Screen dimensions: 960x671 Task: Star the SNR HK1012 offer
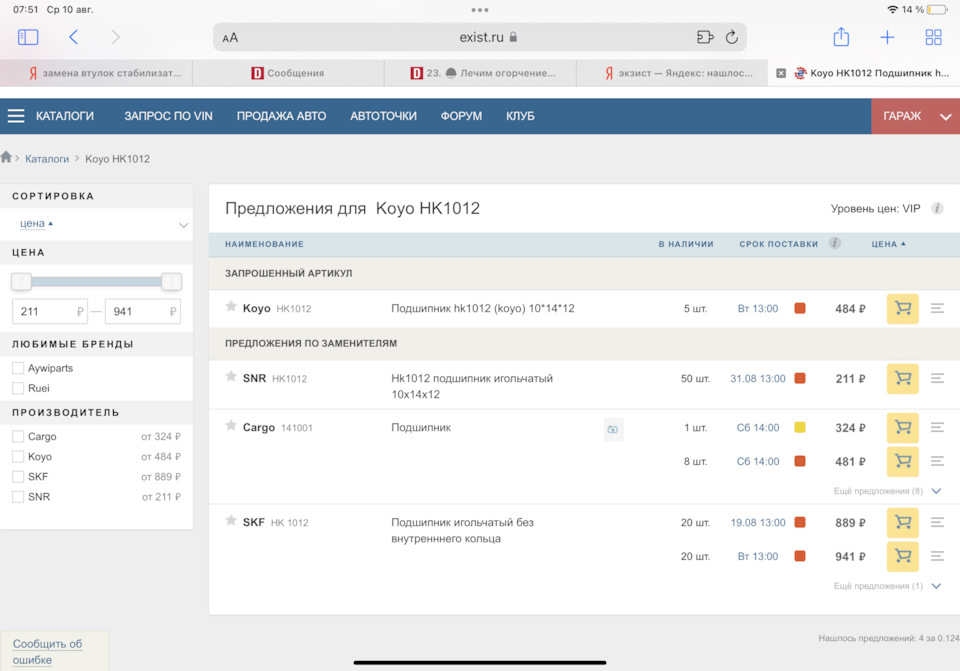[x=231, y=376]
